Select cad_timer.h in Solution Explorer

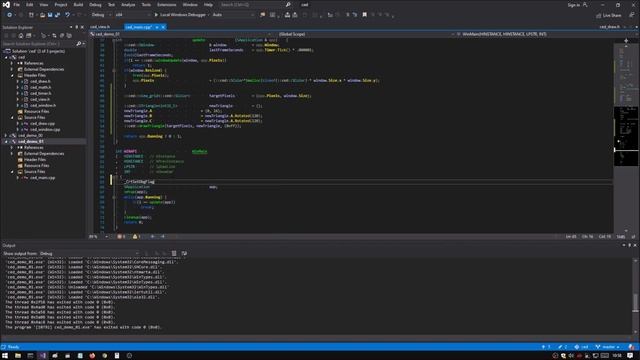40,93
